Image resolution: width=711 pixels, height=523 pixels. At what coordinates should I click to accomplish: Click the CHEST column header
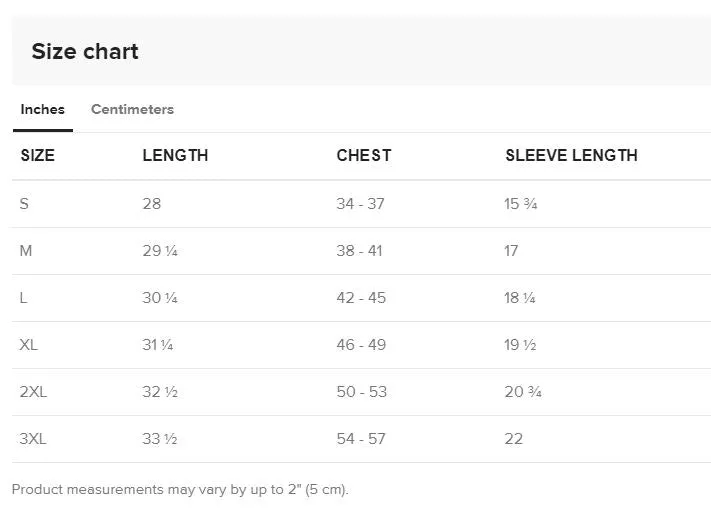pyautogui.click(x=364, y=155)
